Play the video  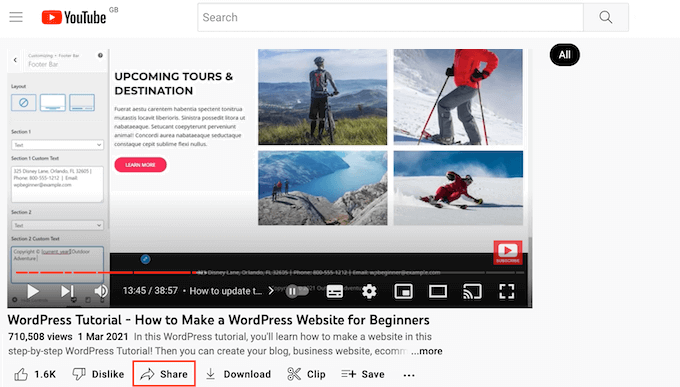click(x=33, y=291)
